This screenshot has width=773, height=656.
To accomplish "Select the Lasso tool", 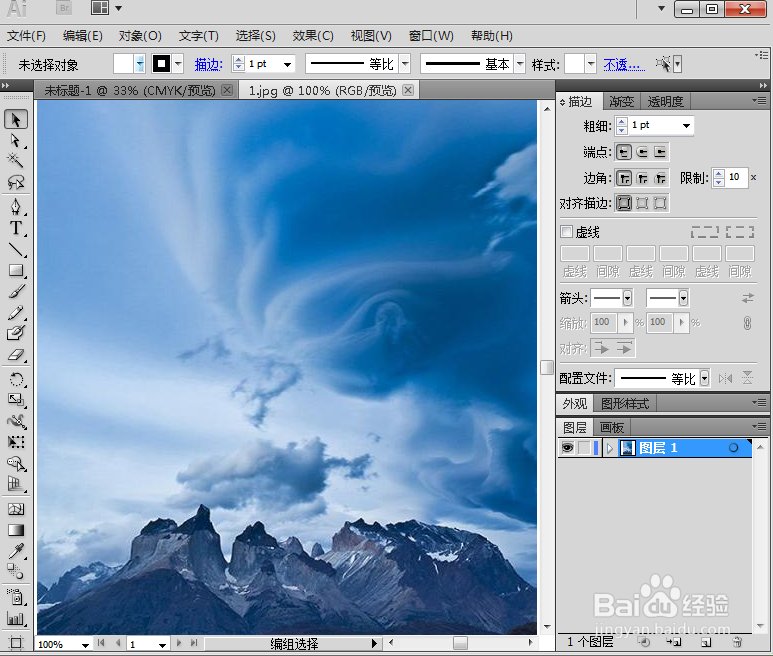I will pyautogui.click(x=16, y=182).
